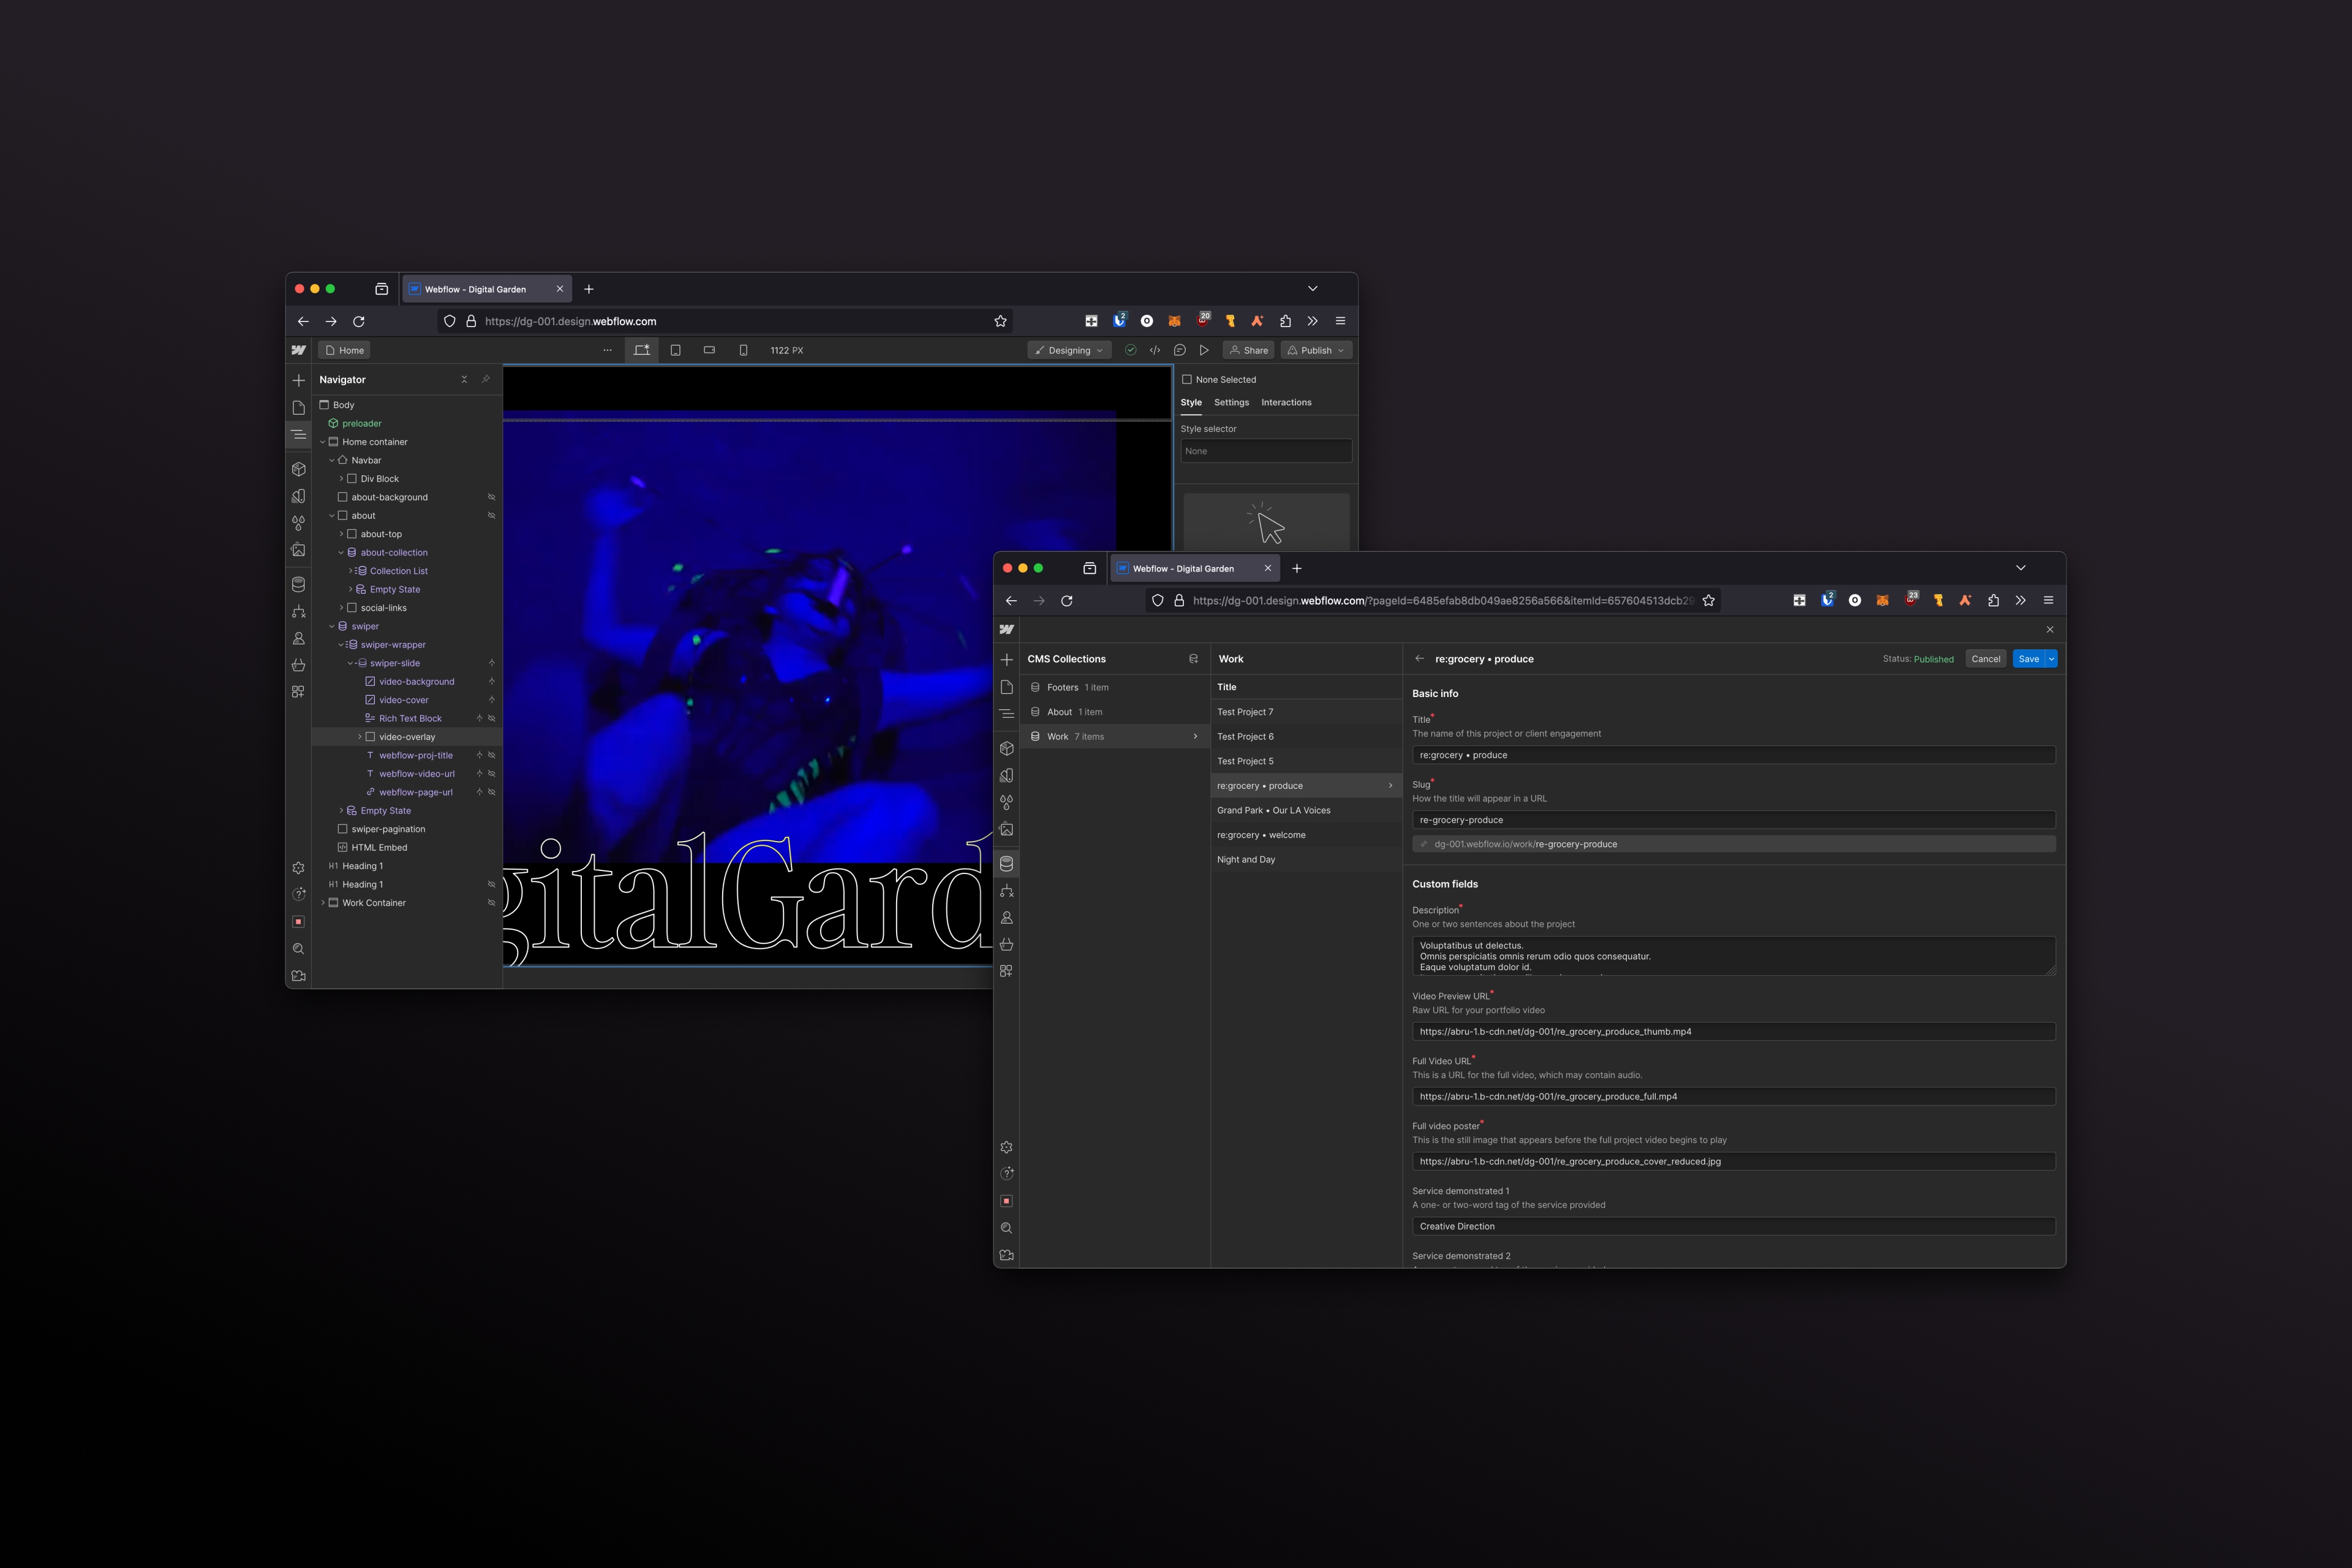Viewport: 2352px width, 1568px height.
Task: Click the Style selector input showing None
Action: pyautogui.click(x=1266, y=451)
